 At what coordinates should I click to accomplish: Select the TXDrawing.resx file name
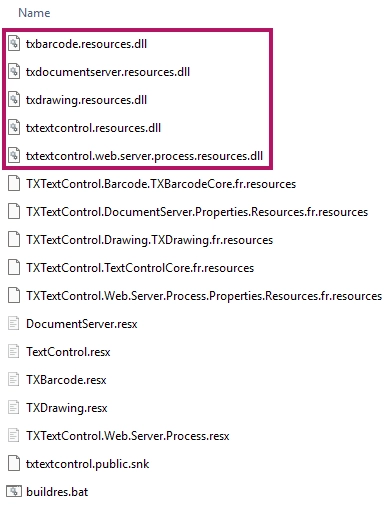[x=67, y=408]
